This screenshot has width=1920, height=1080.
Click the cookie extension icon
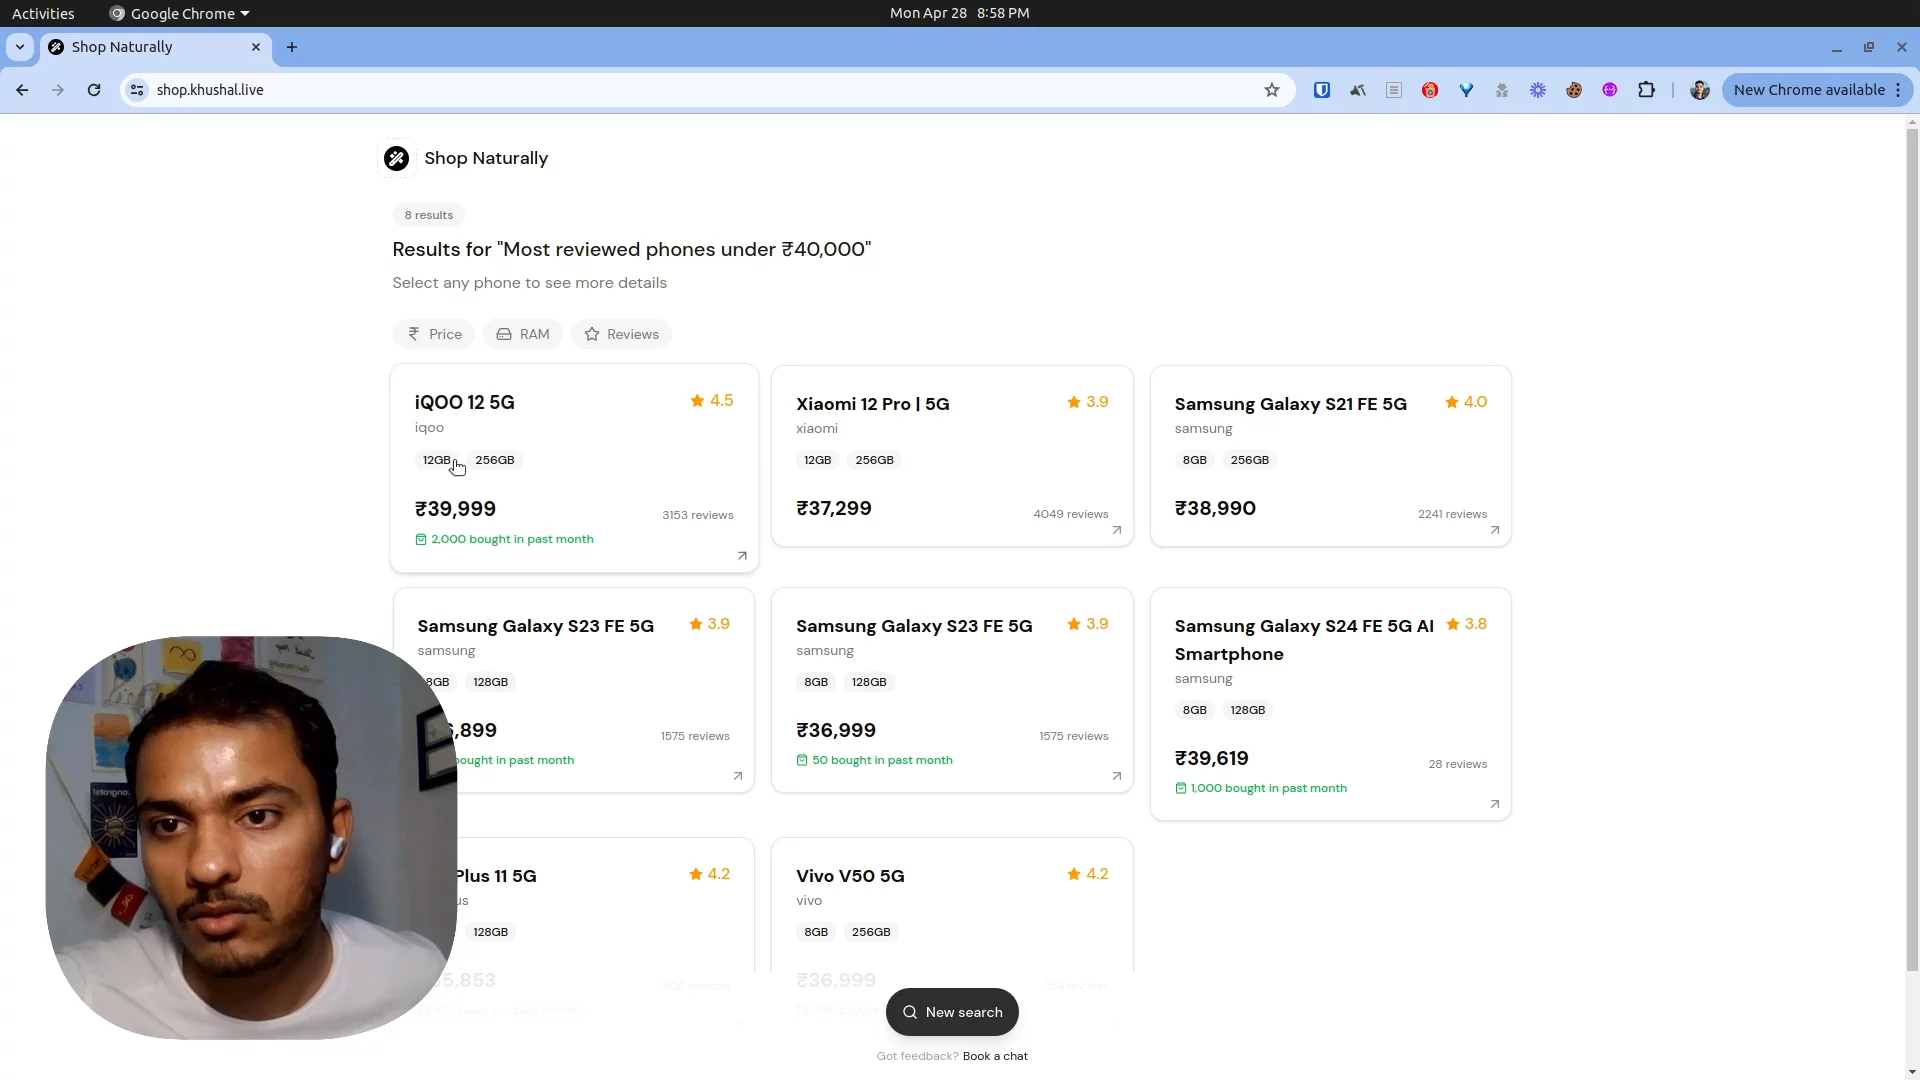[x=1574, y=90]
